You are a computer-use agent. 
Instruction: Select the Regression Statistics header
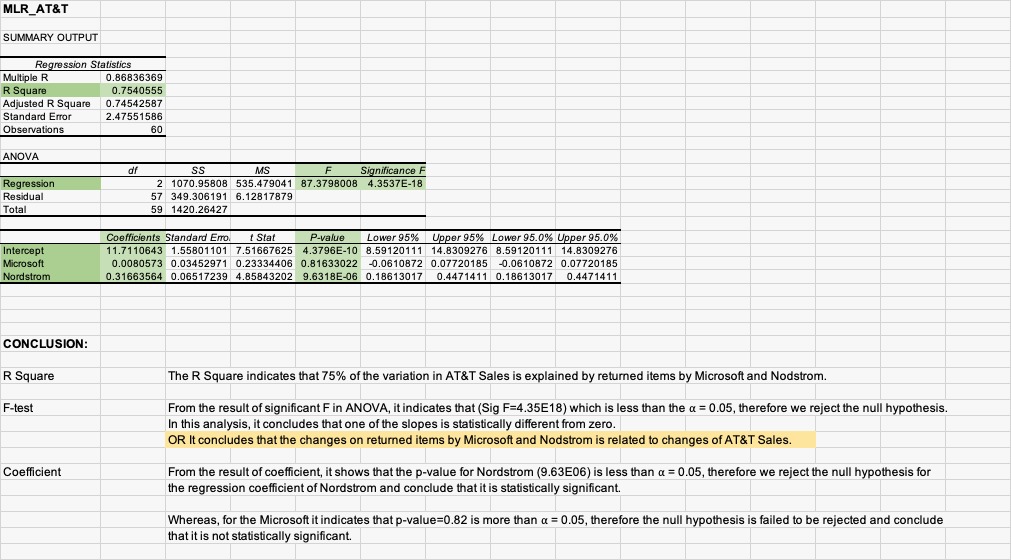pyautogui.click(x=83, y=64)
